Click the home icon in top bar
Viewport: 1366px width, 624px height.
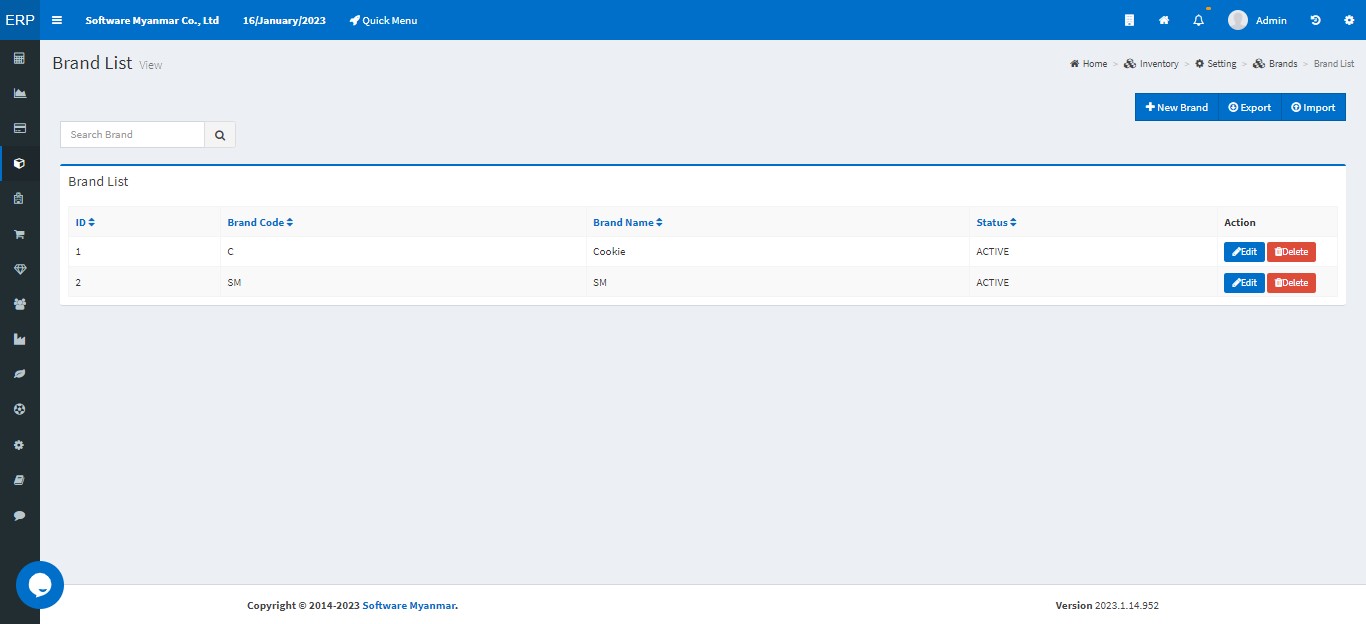point(1164,20)
